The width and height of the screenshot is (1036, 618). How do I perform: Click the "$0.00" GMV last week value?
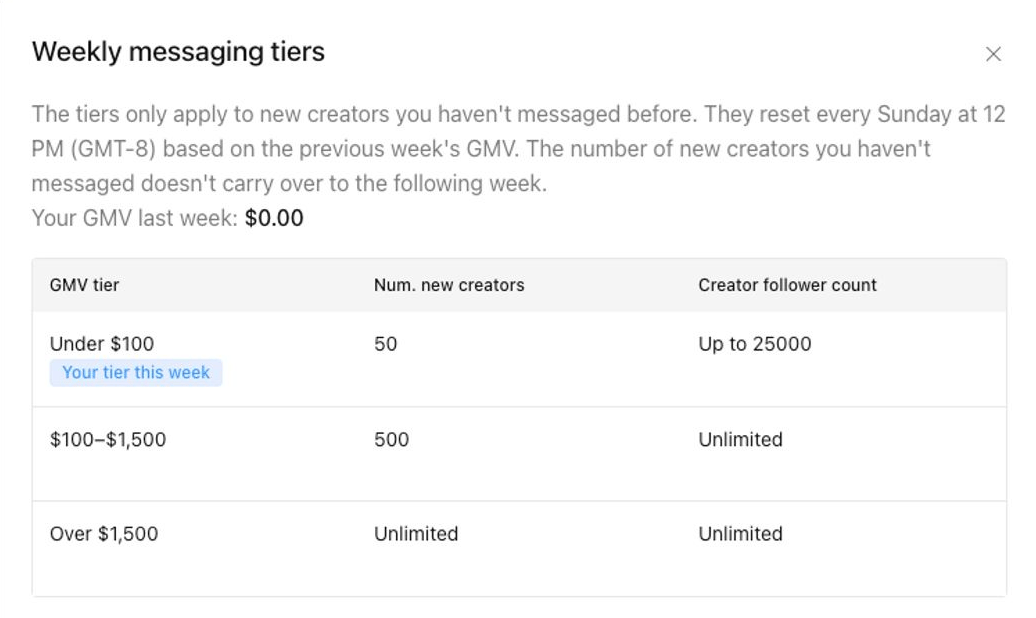(274, 218)
